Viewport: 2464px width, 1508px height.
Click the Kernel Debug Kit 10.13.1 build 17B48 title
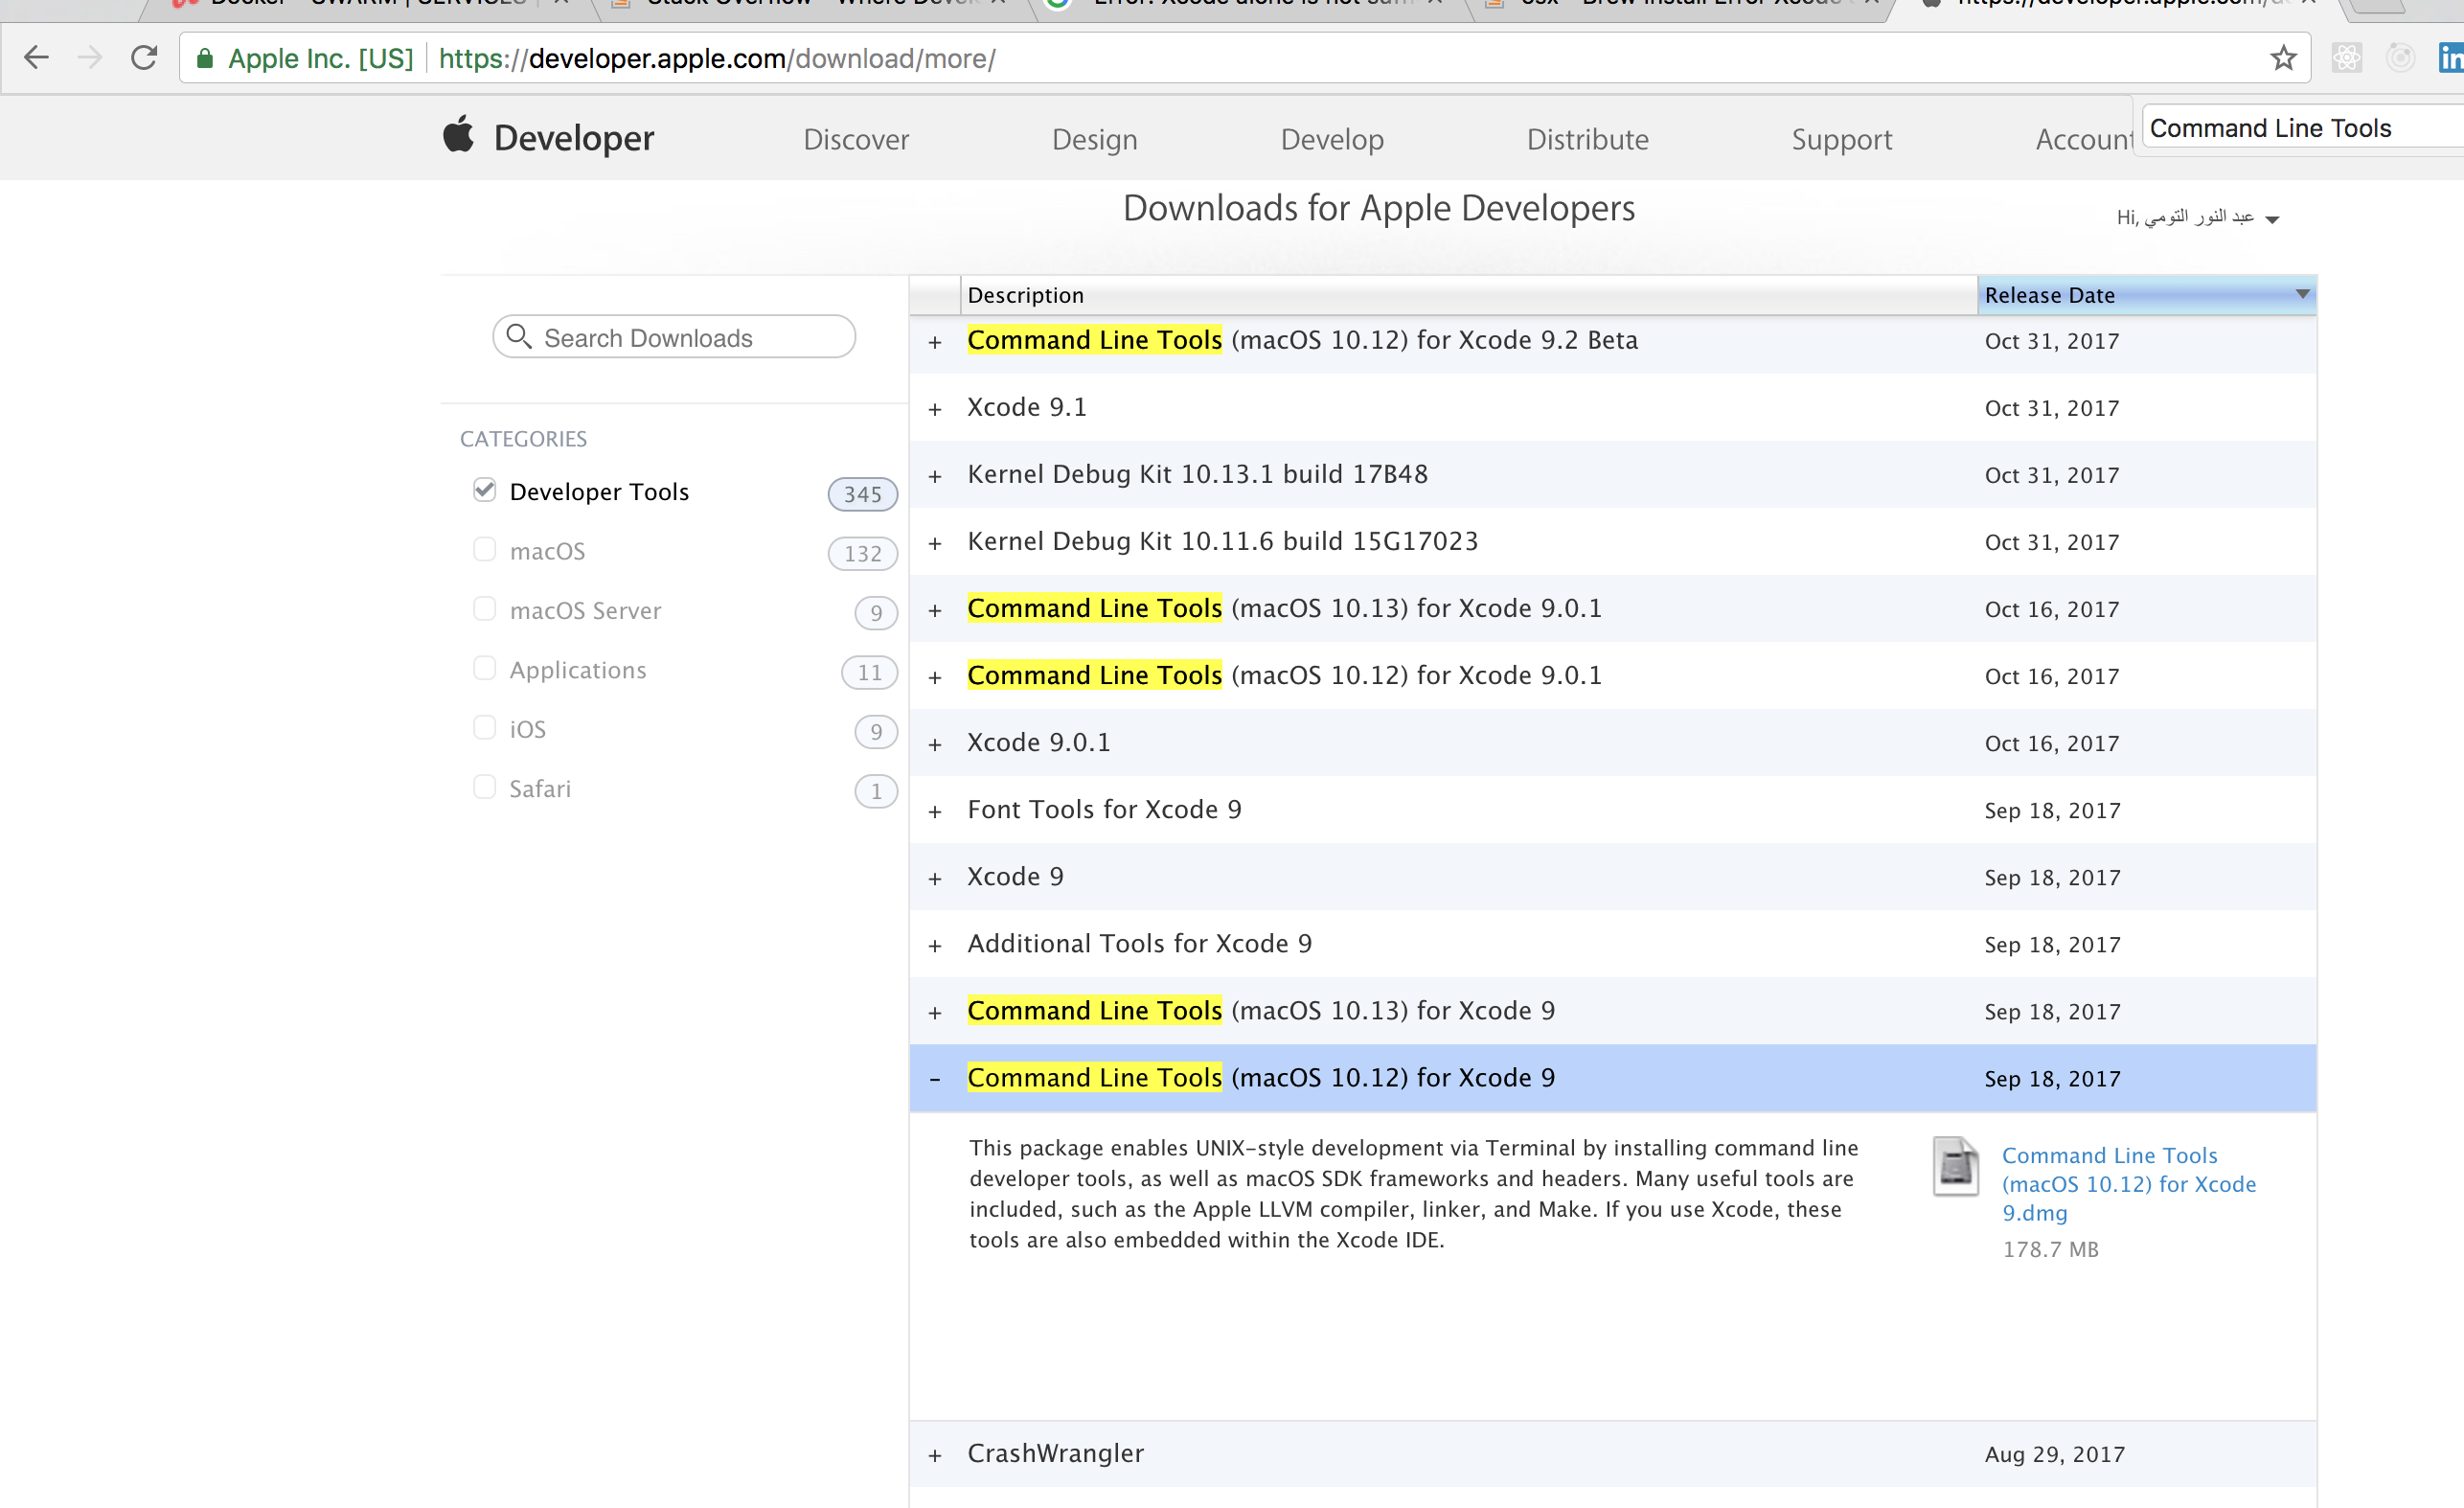click(1197, 474)
